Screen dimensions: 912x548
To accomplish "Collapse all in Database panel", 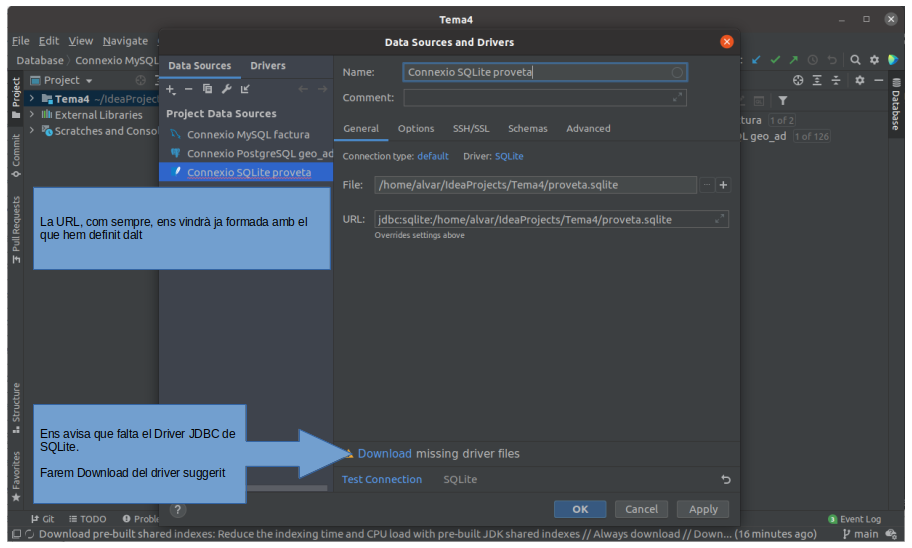I will (x=836, y=80).
